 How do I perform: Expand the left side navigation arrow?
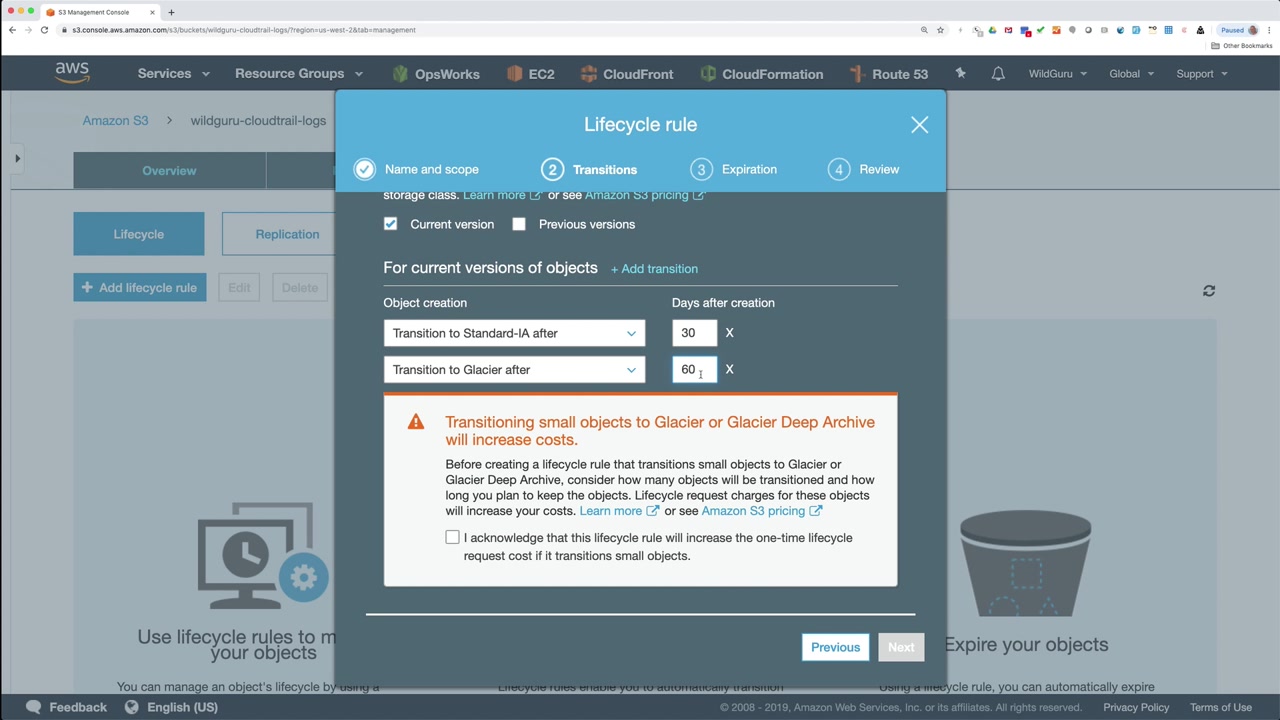pos(17,158)
